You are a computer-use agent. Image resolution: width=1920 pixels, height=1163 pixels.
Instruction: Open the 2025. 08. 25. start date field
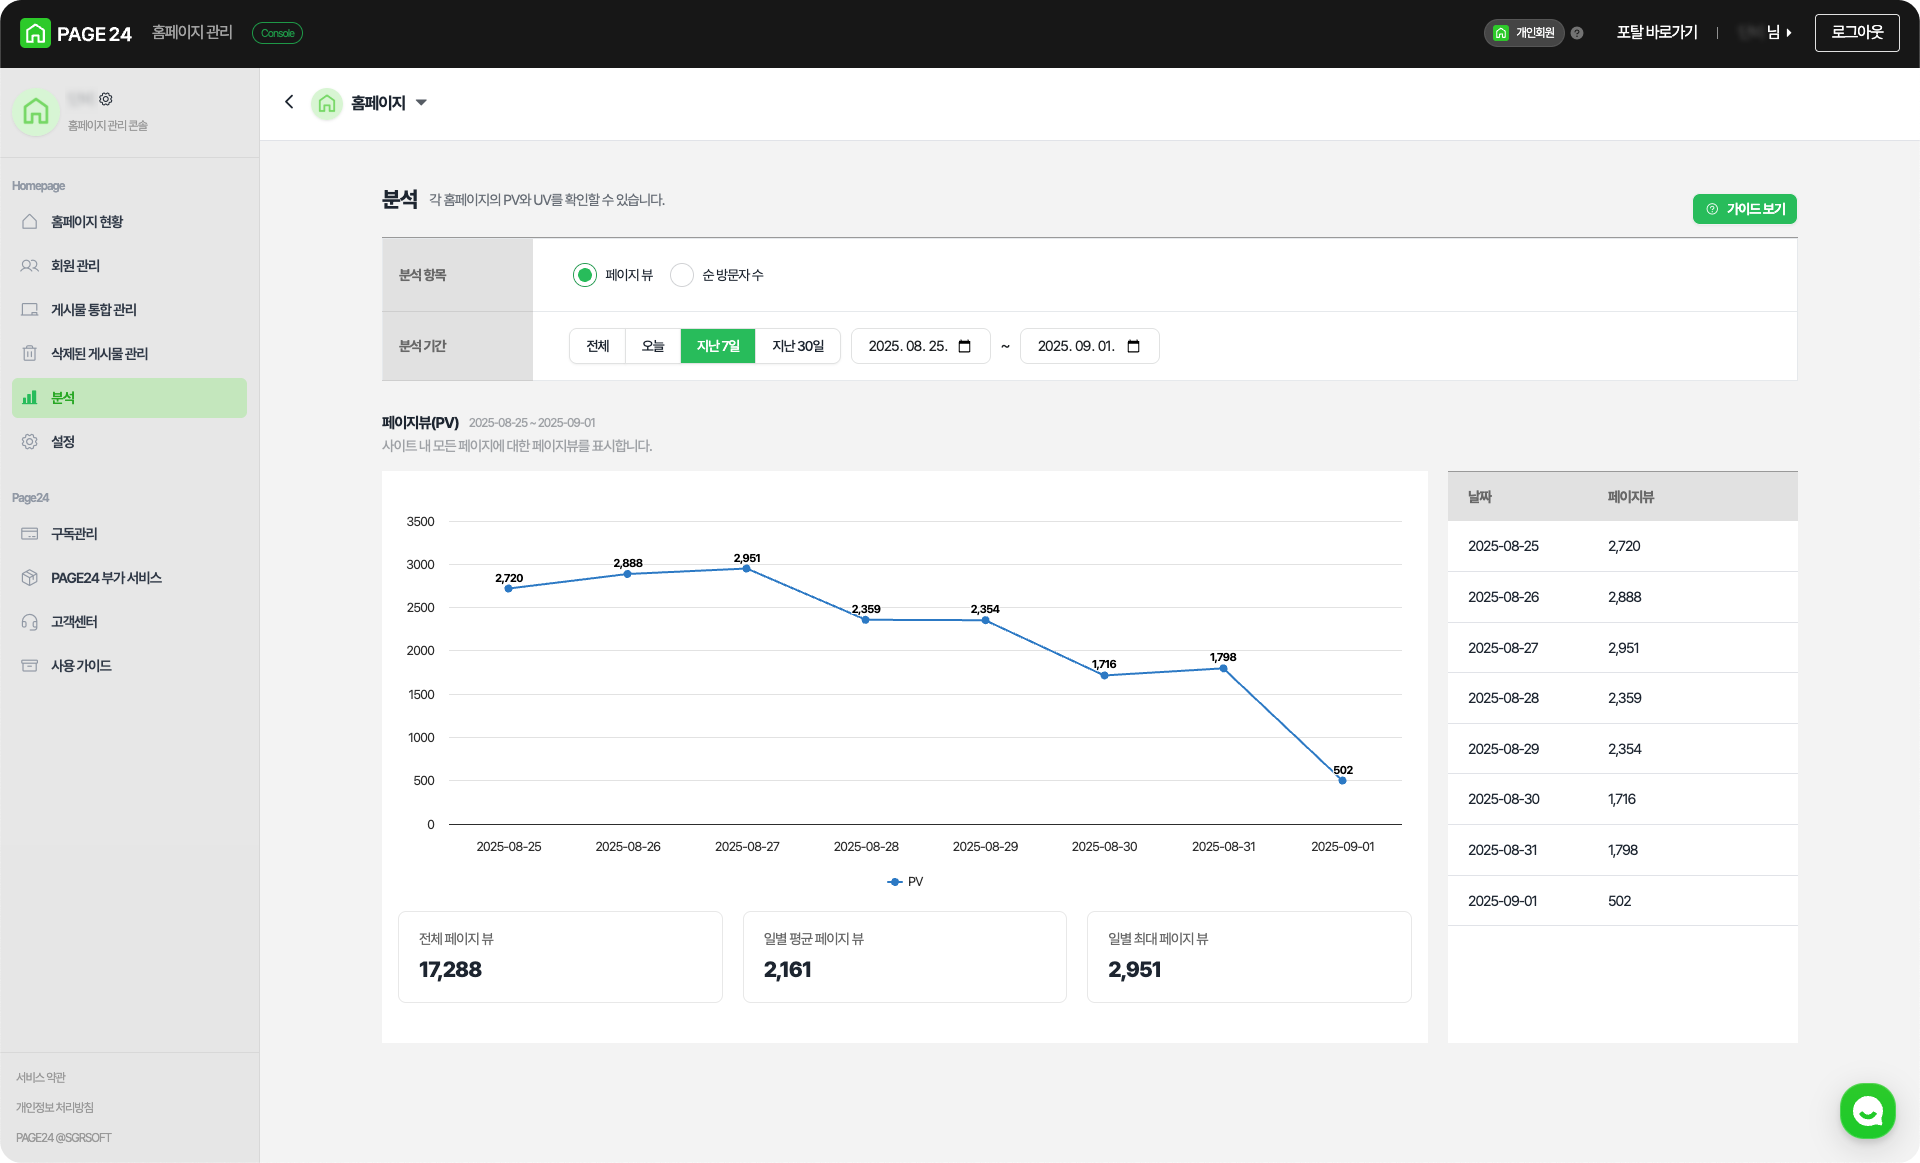tap(907, 346)
